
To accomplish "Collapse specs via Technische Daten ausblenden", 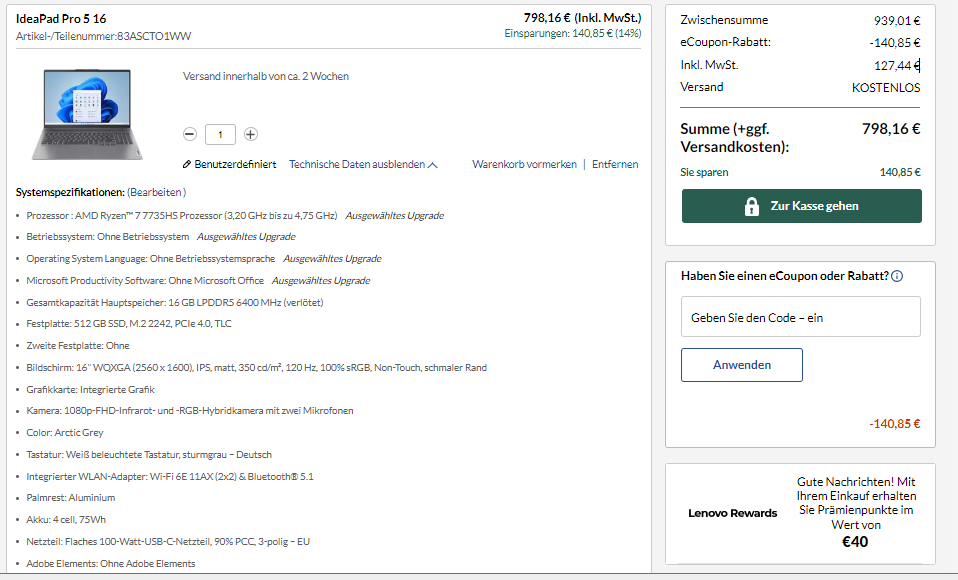I will [363, 164].
